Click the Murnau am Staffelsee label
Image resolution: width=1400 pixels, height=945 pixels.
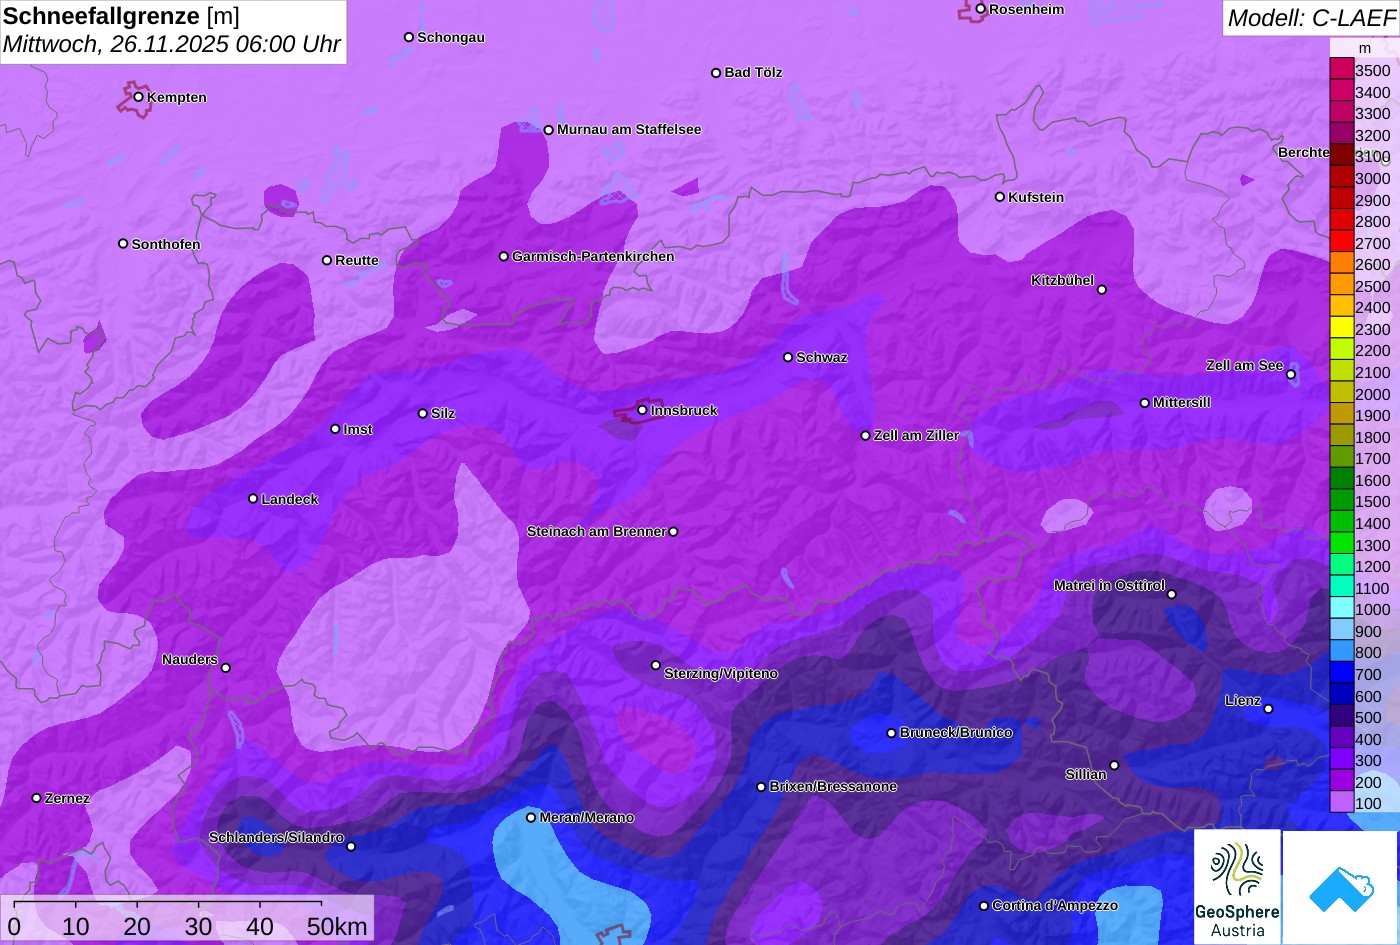[x=629, y=129]
